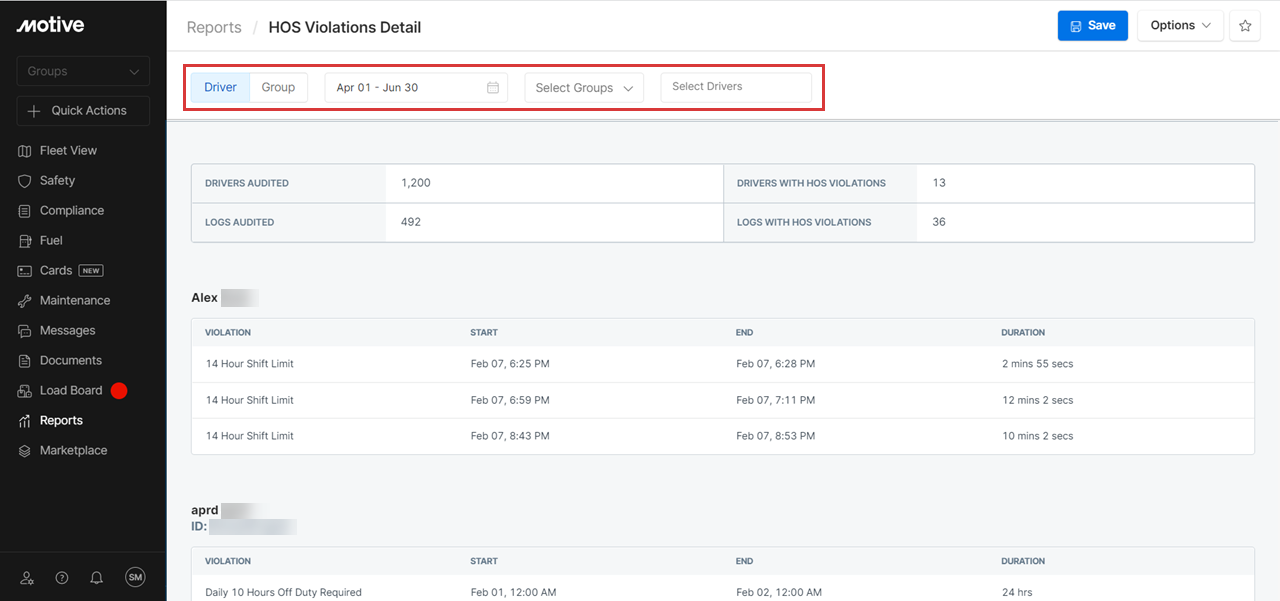Click the Safety shield icon
The width and height of the screenshot is (1280, 601).
coord(25,181)
